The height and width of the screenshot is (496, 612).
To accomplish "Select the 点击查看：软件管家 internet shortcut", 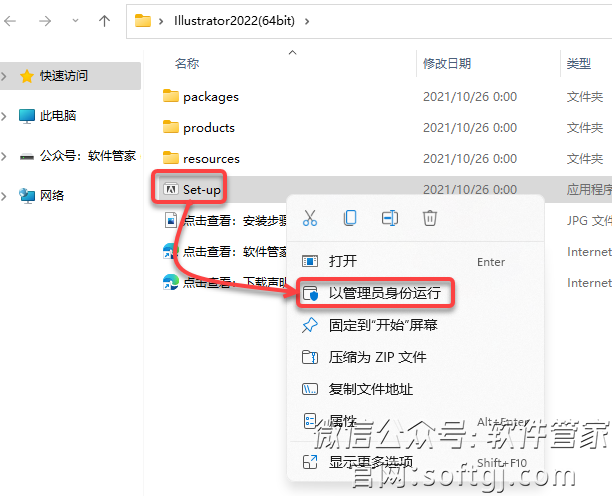I will pyautogui.click(x=235, y=252).
